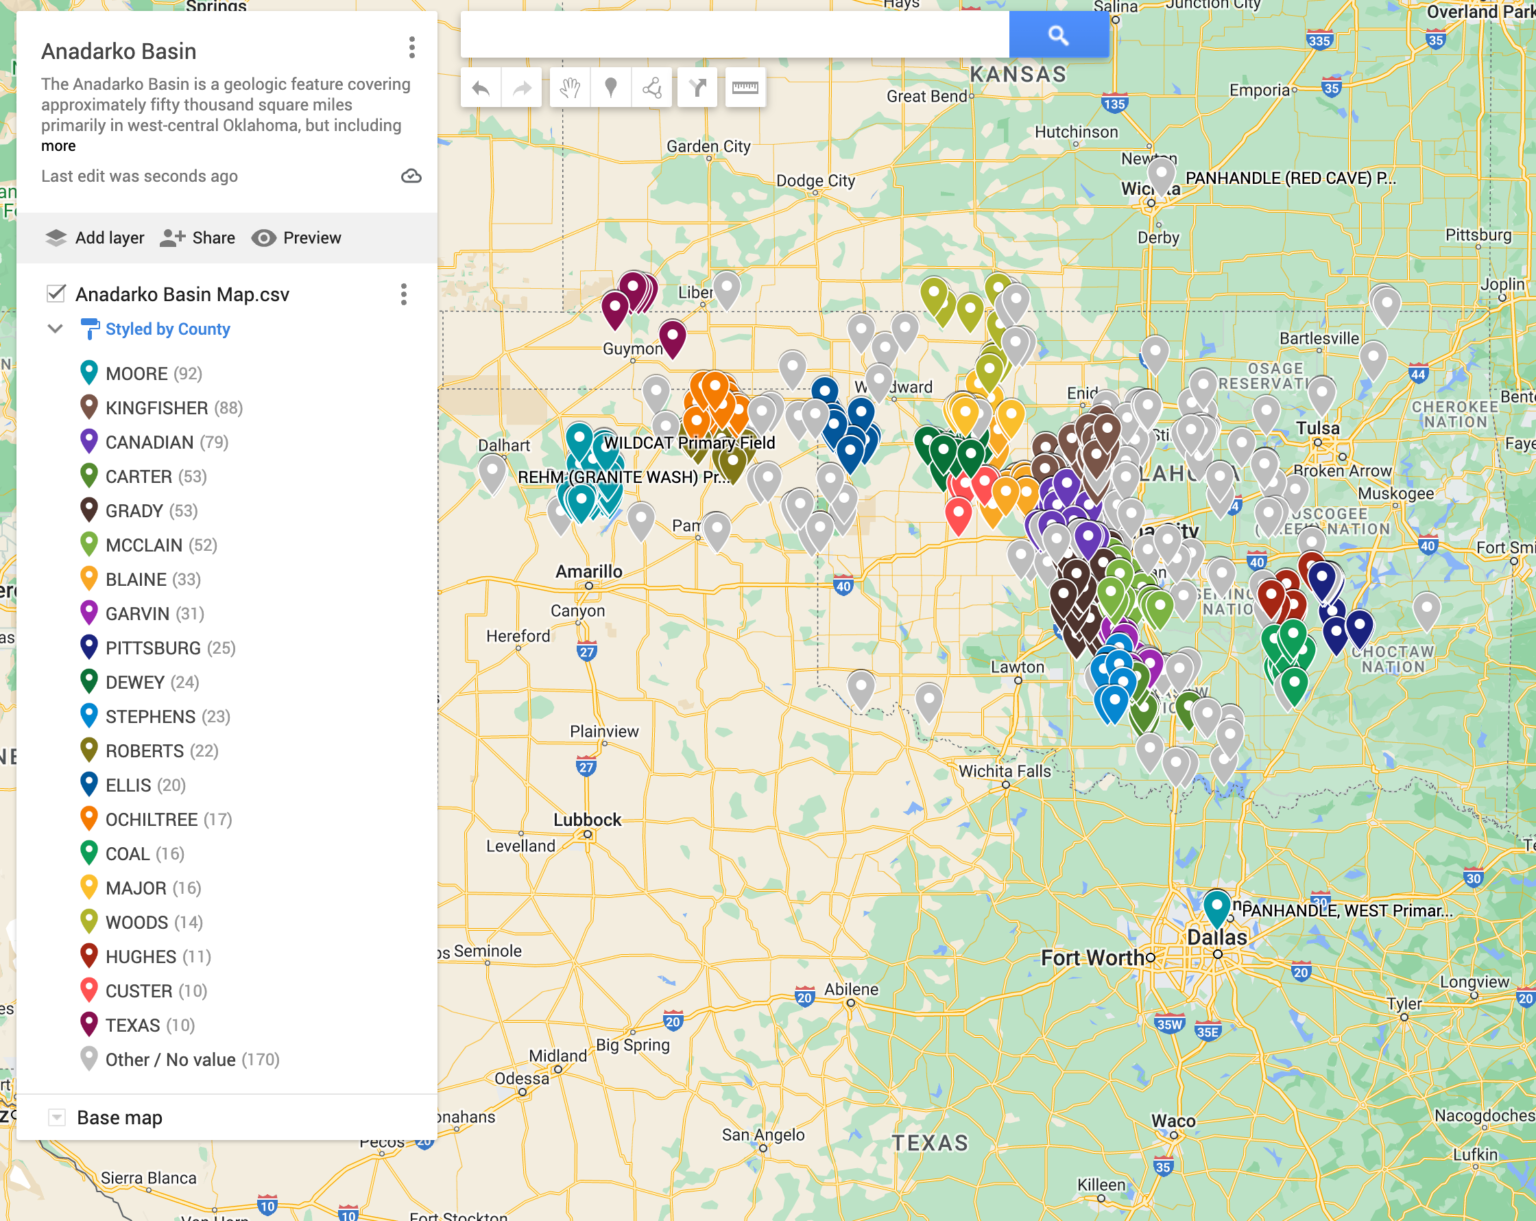
Task: Select the redo arrow icon
Action: click(x=521, y=88)
